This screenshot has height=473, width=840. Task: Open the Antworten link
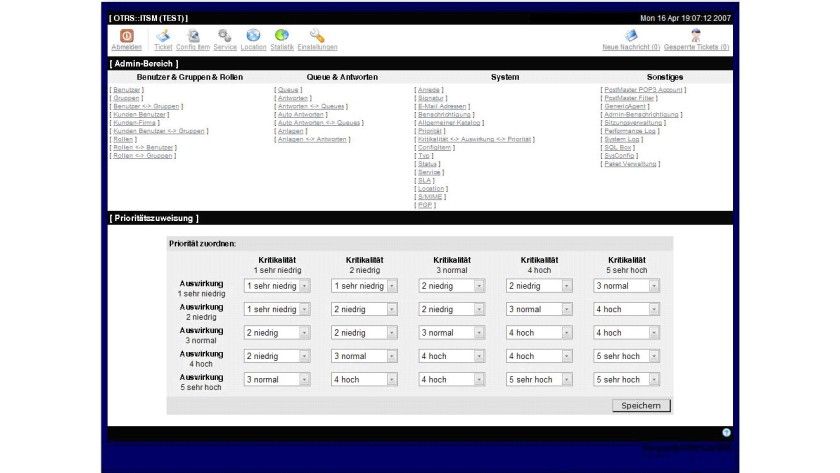coord(293,98)
